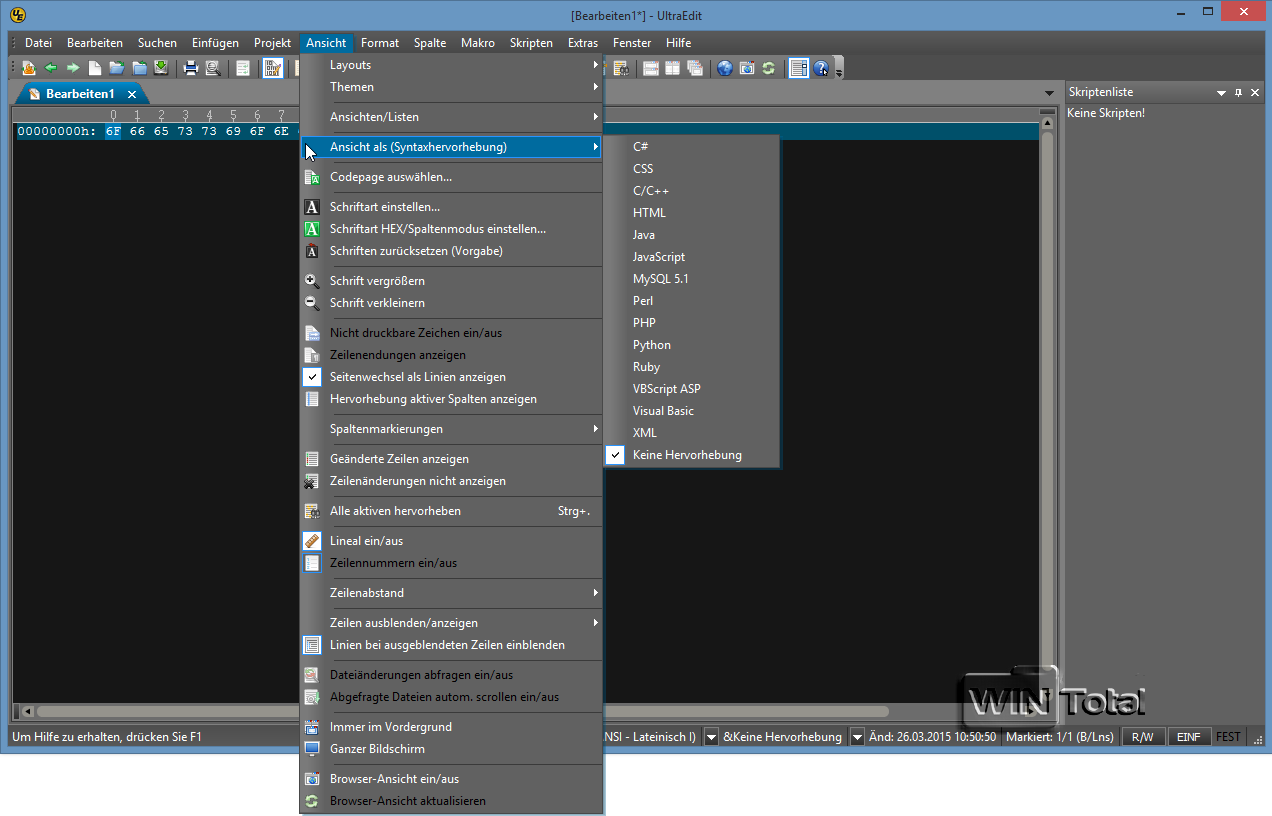Image resolution: width=1272 pixels, height=816 pixels.
Task: Open the Skriptenliste panel dropdown arrow
Action: [x=1221, y=92]
